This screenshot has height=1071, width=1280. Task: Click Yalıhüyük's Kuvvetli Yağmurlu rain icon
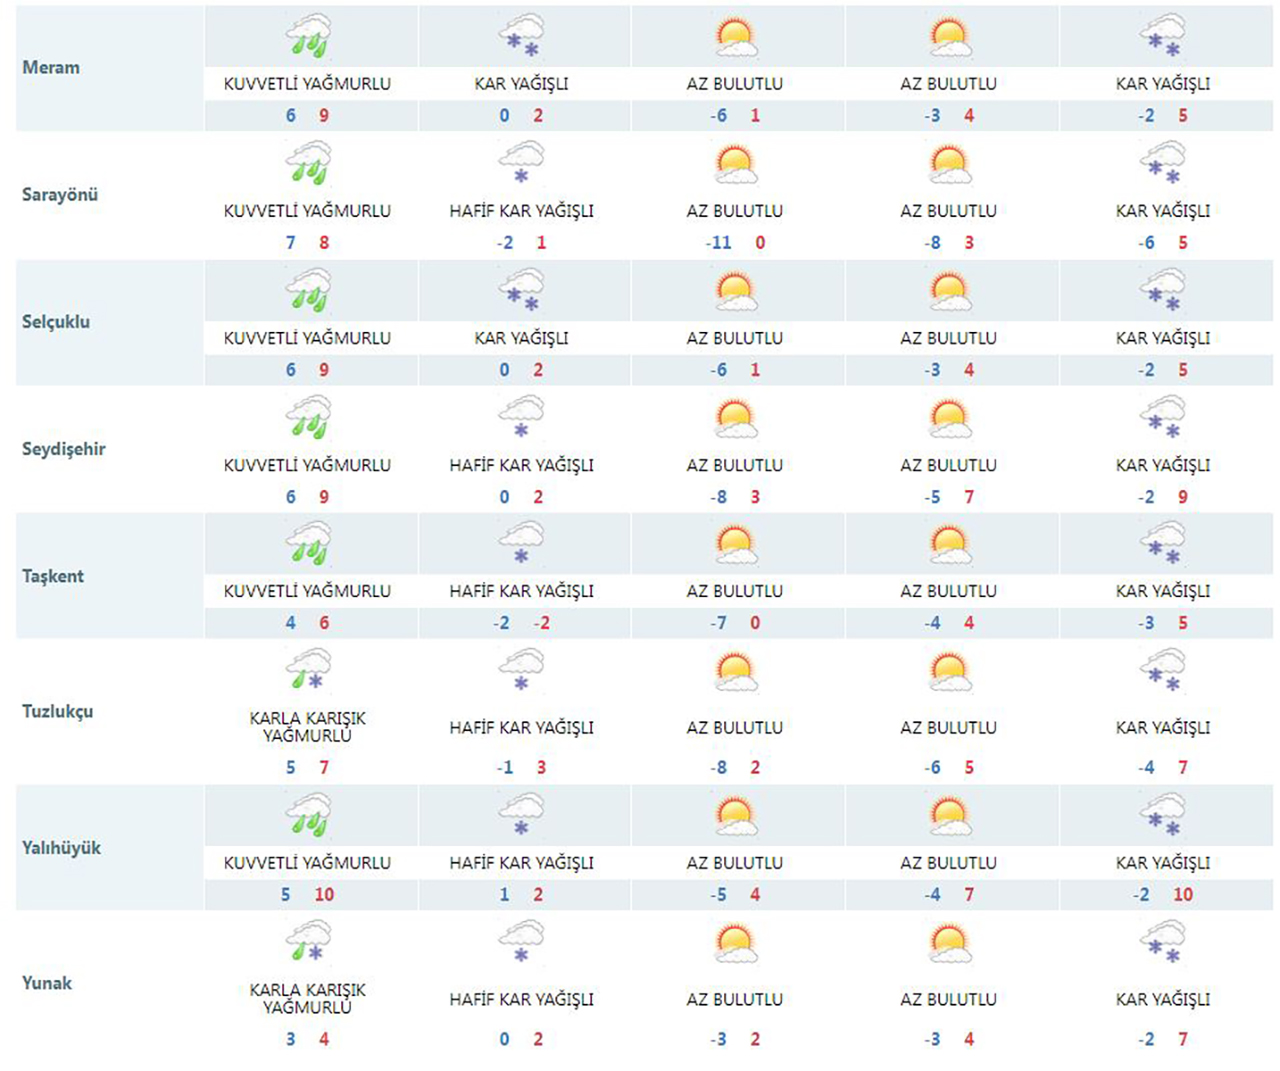pyautogui.click(x=308, y=816)
